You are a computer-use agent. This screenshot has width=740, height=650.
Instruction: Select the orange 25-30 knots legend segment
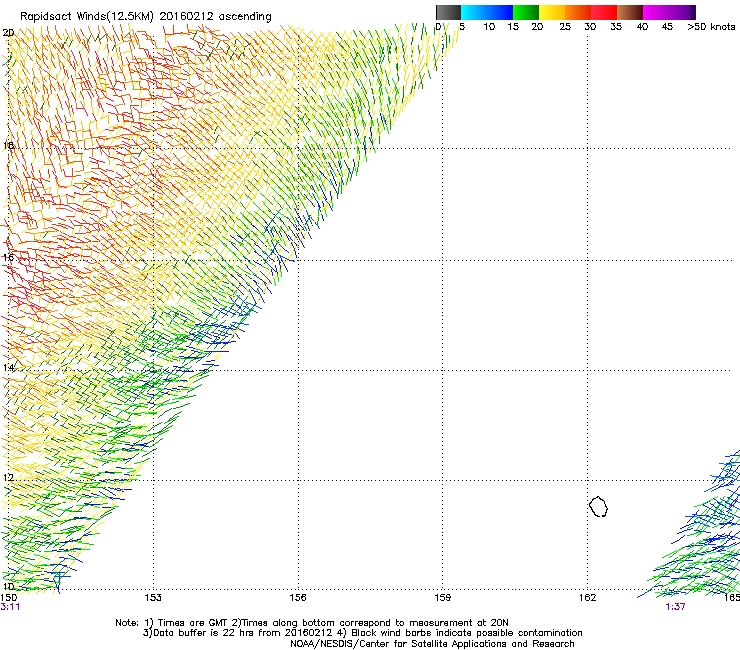coord(578,12)
